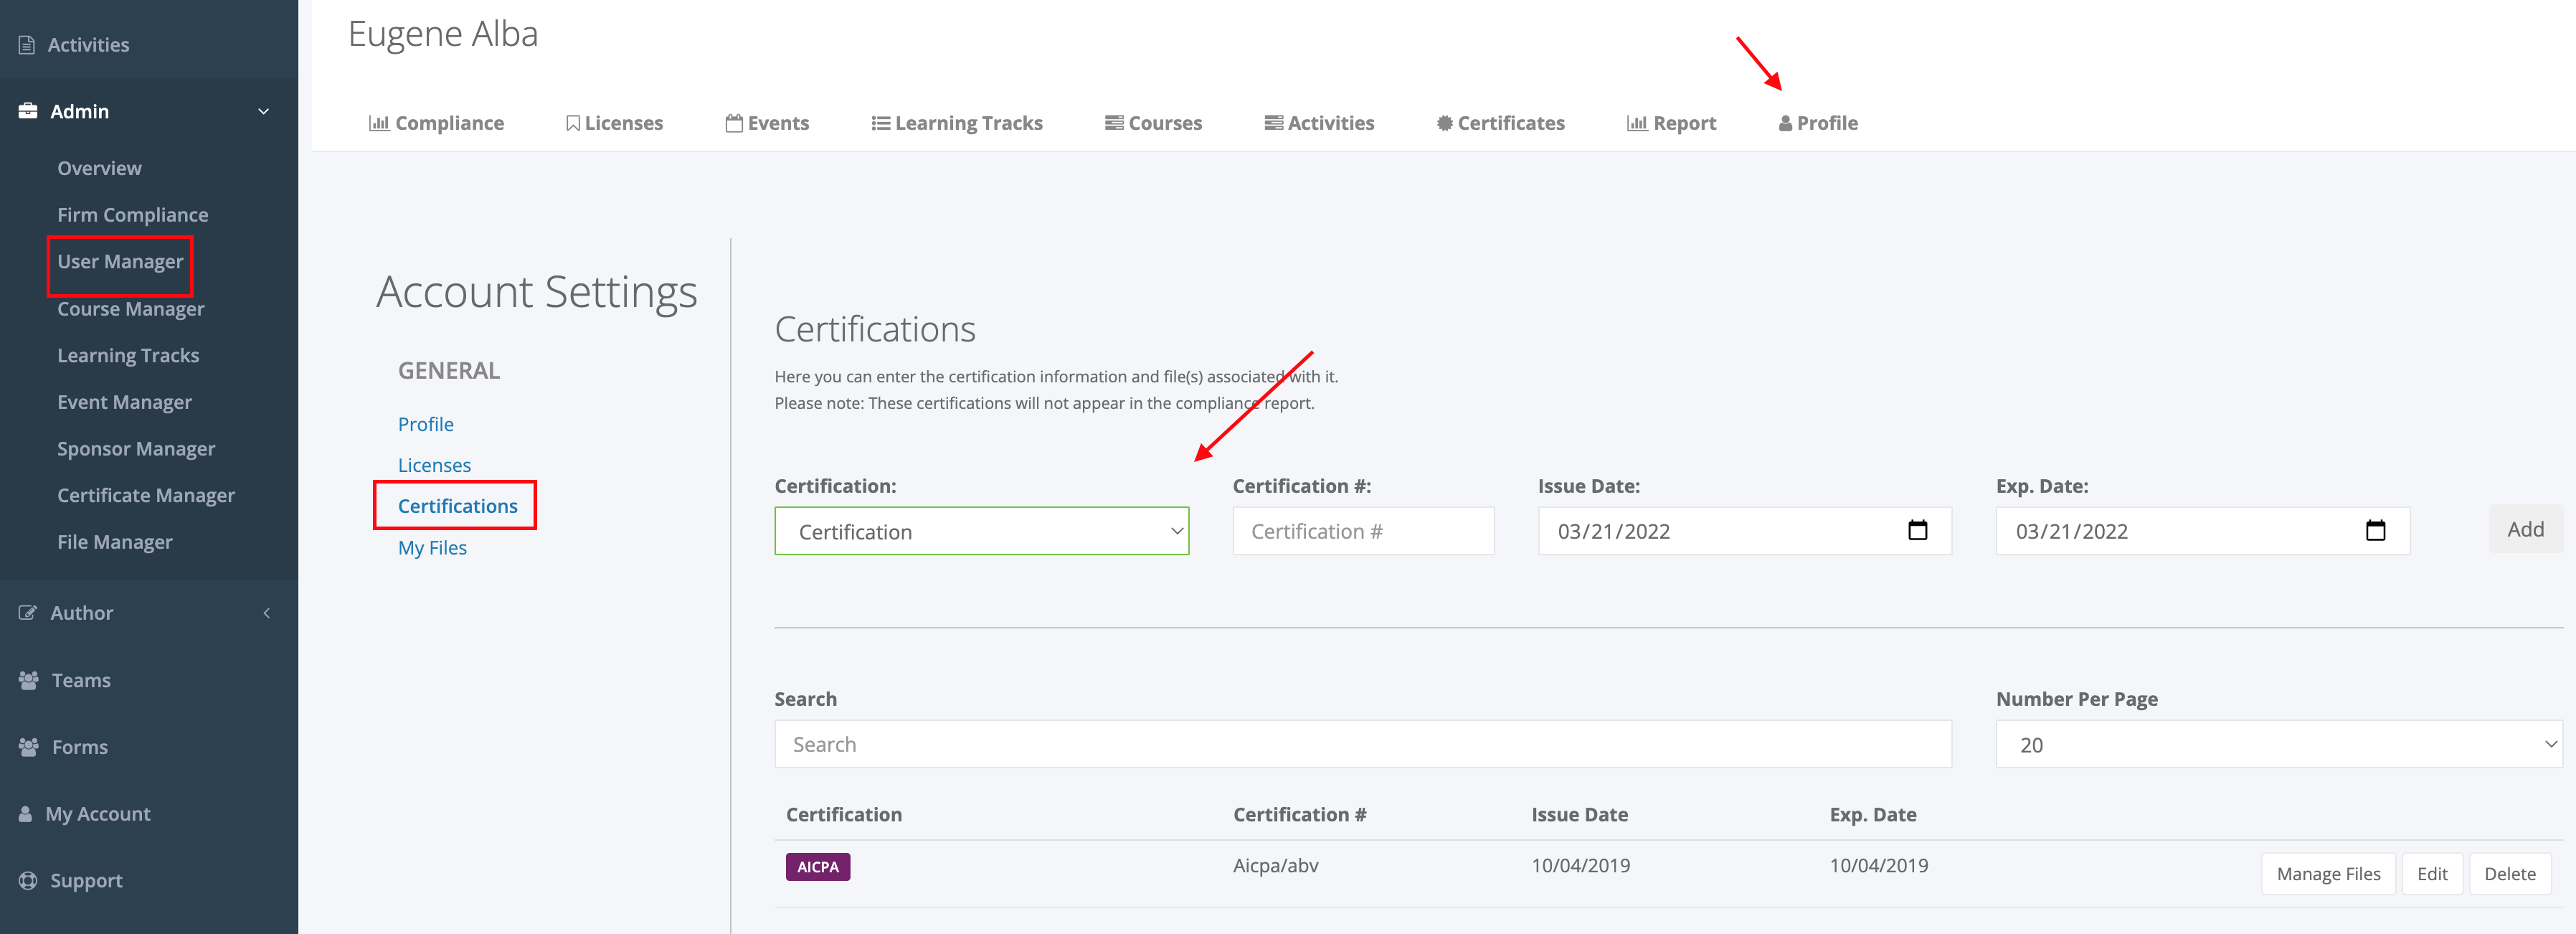The height and width of the screenshot is (934, 2576).
Task: Open Overview in Admin menu
Action: click(99, 168)
